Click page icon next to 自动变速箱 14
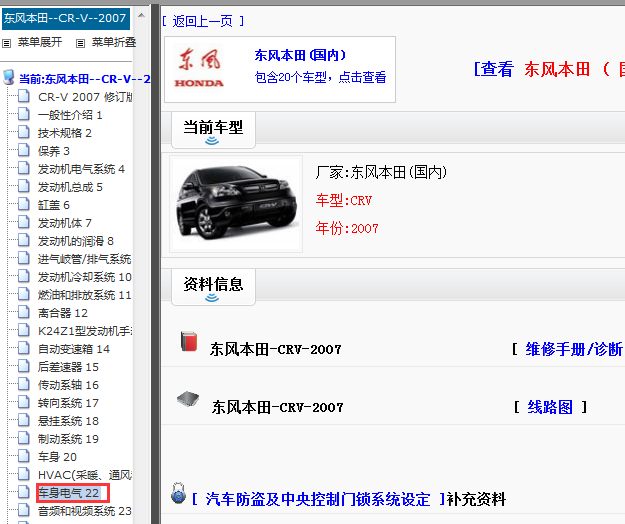The height and width of the screenshot is (524, 625). coord(24,348)
